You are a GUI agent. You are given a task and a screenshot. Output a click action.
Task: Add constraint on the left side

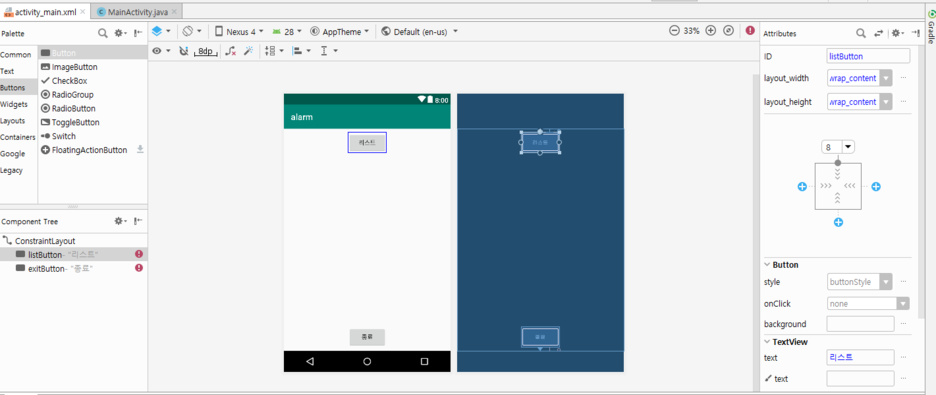click(802, 187)
